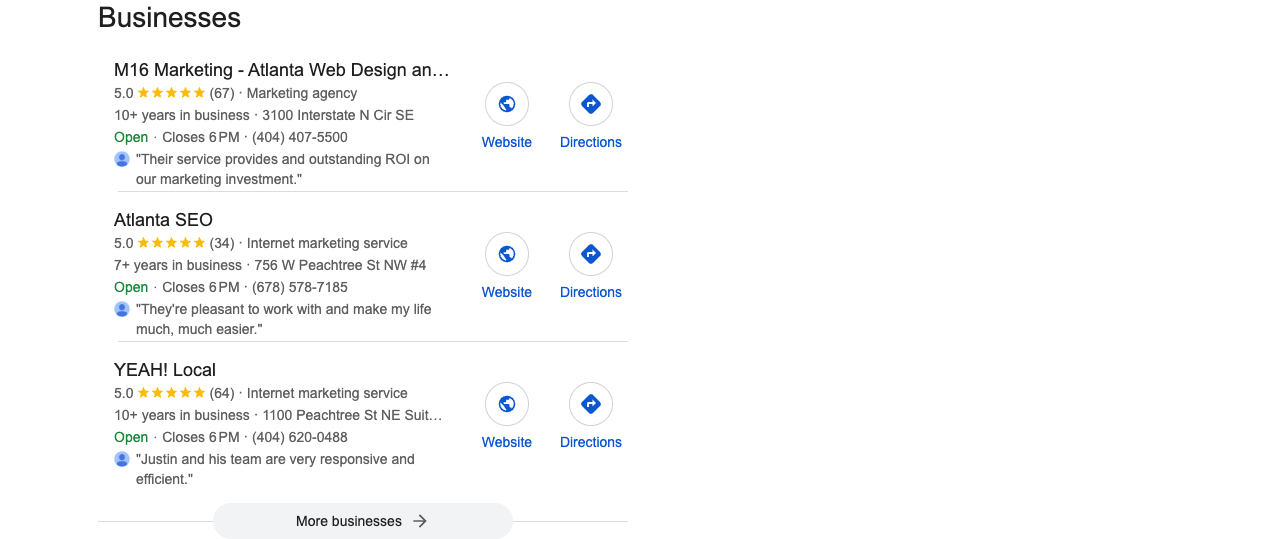Click M16 Marketing five-star rating

point(171,93)
